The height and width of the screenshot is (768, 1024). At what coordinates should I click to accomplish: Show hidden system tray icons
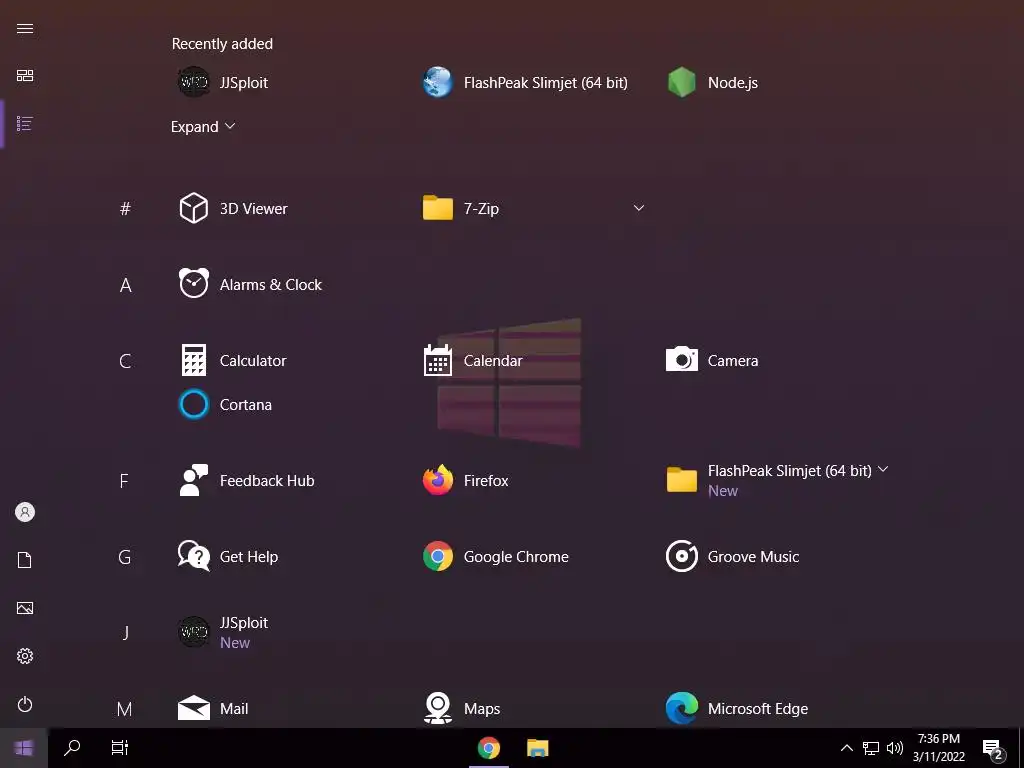pos(846,748)
